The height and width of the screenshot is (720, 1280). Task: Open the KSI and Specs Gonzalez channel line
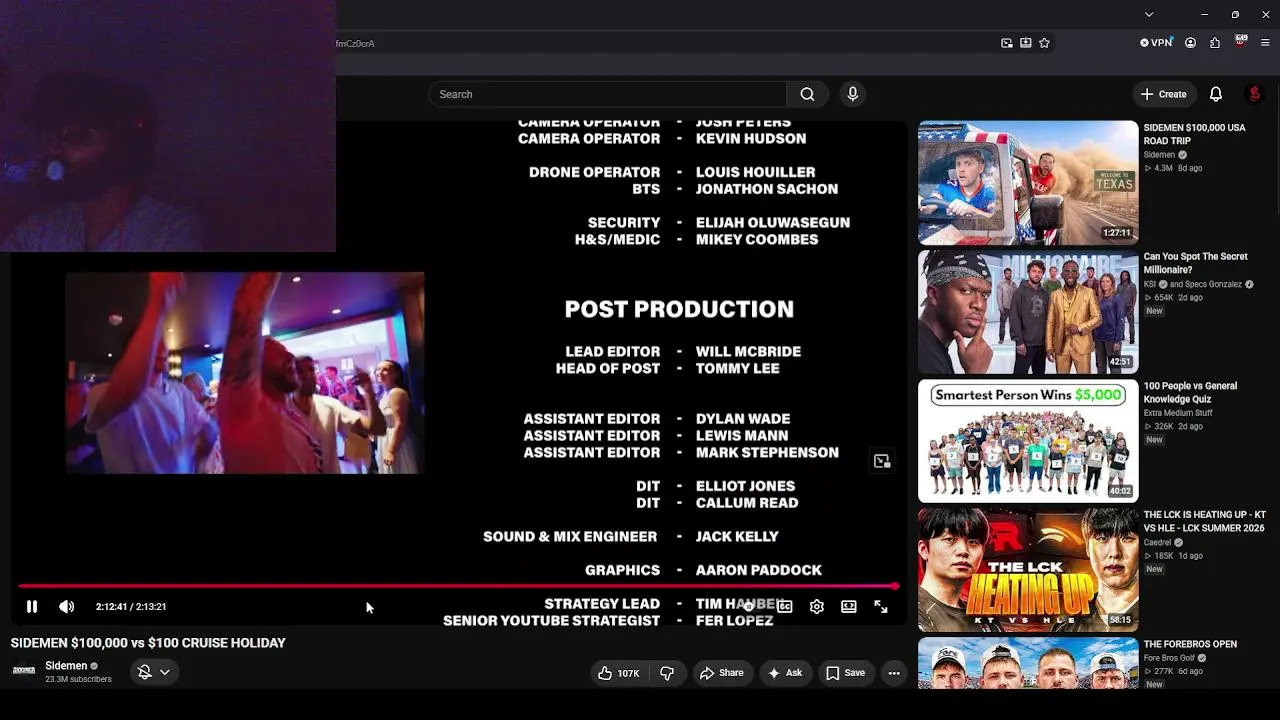tap(1198, 284)
